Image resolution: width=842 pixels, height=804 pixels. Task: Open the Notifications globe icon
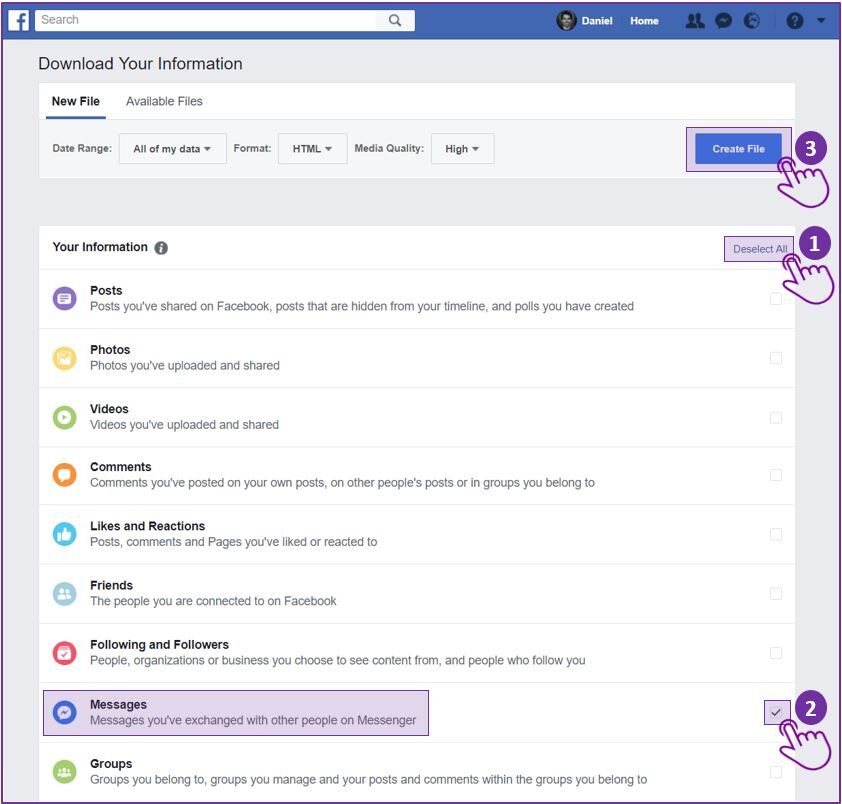point(751,20)
